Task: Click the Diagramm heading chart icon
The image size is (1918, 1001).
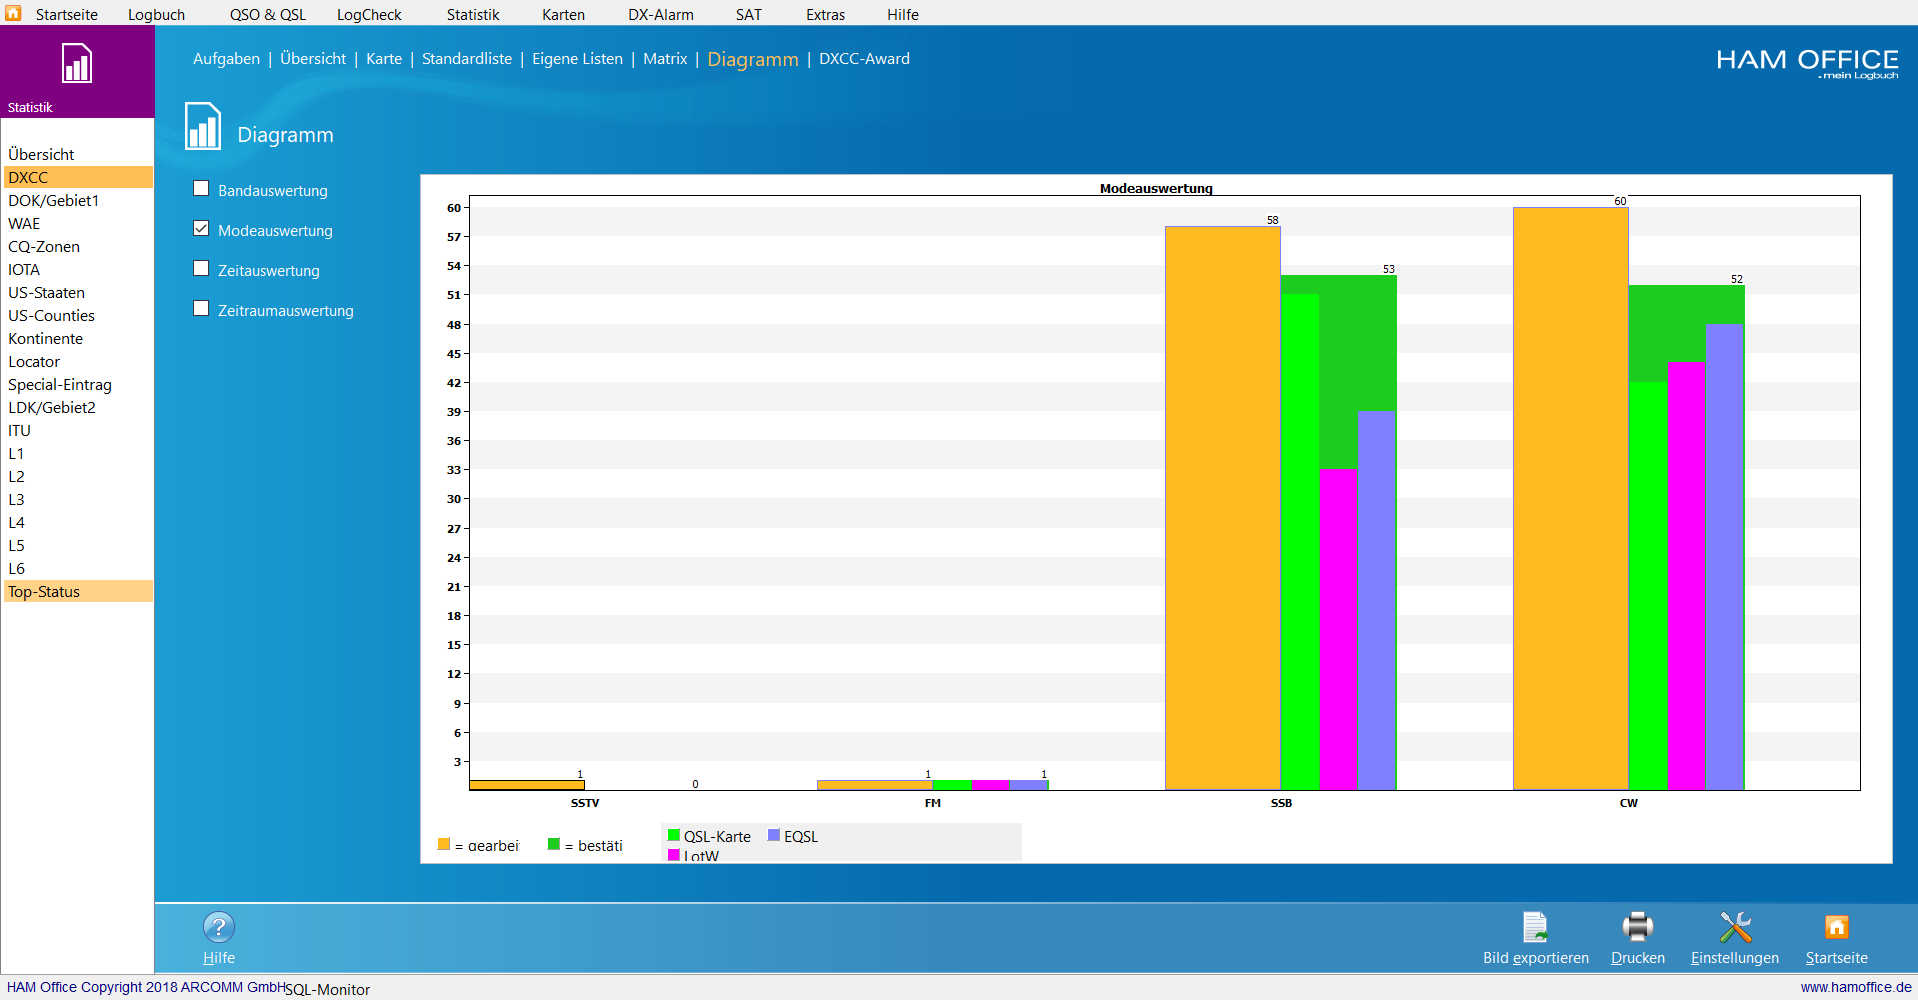Action: [203, 126]
